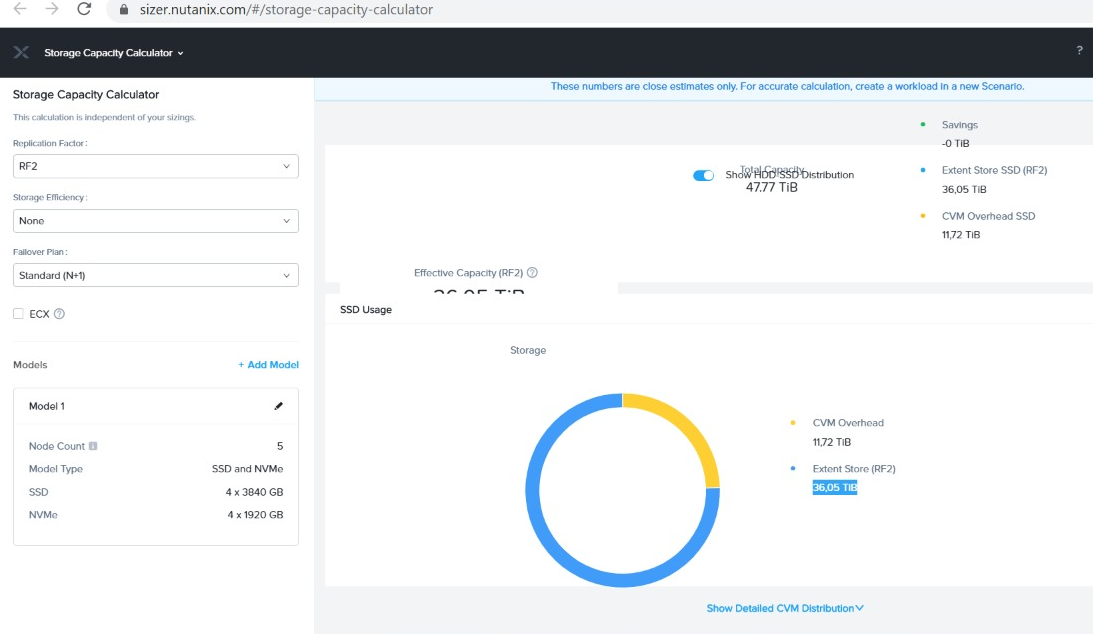Click the Node Count value 5
The image size is (1093, 634).
[x=280, y=446]
